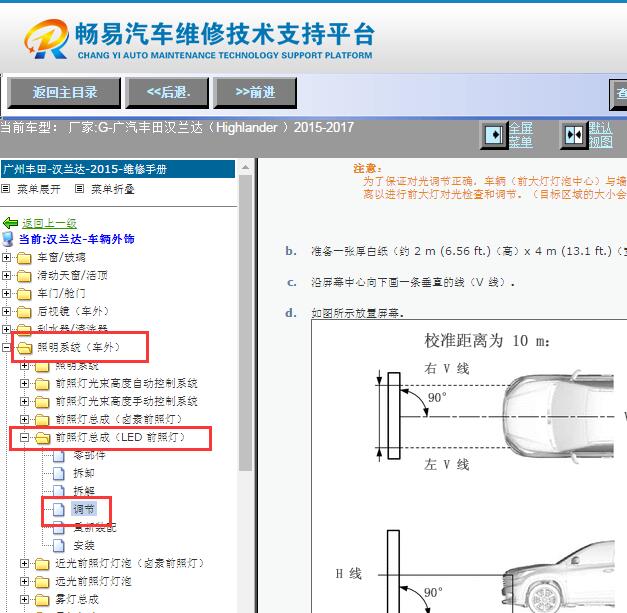Viewport: 627px width, 613px height.
Task: Click the 当前:汉兰达-车辆外饰 computer icon
Action: (x=8, y=239)
